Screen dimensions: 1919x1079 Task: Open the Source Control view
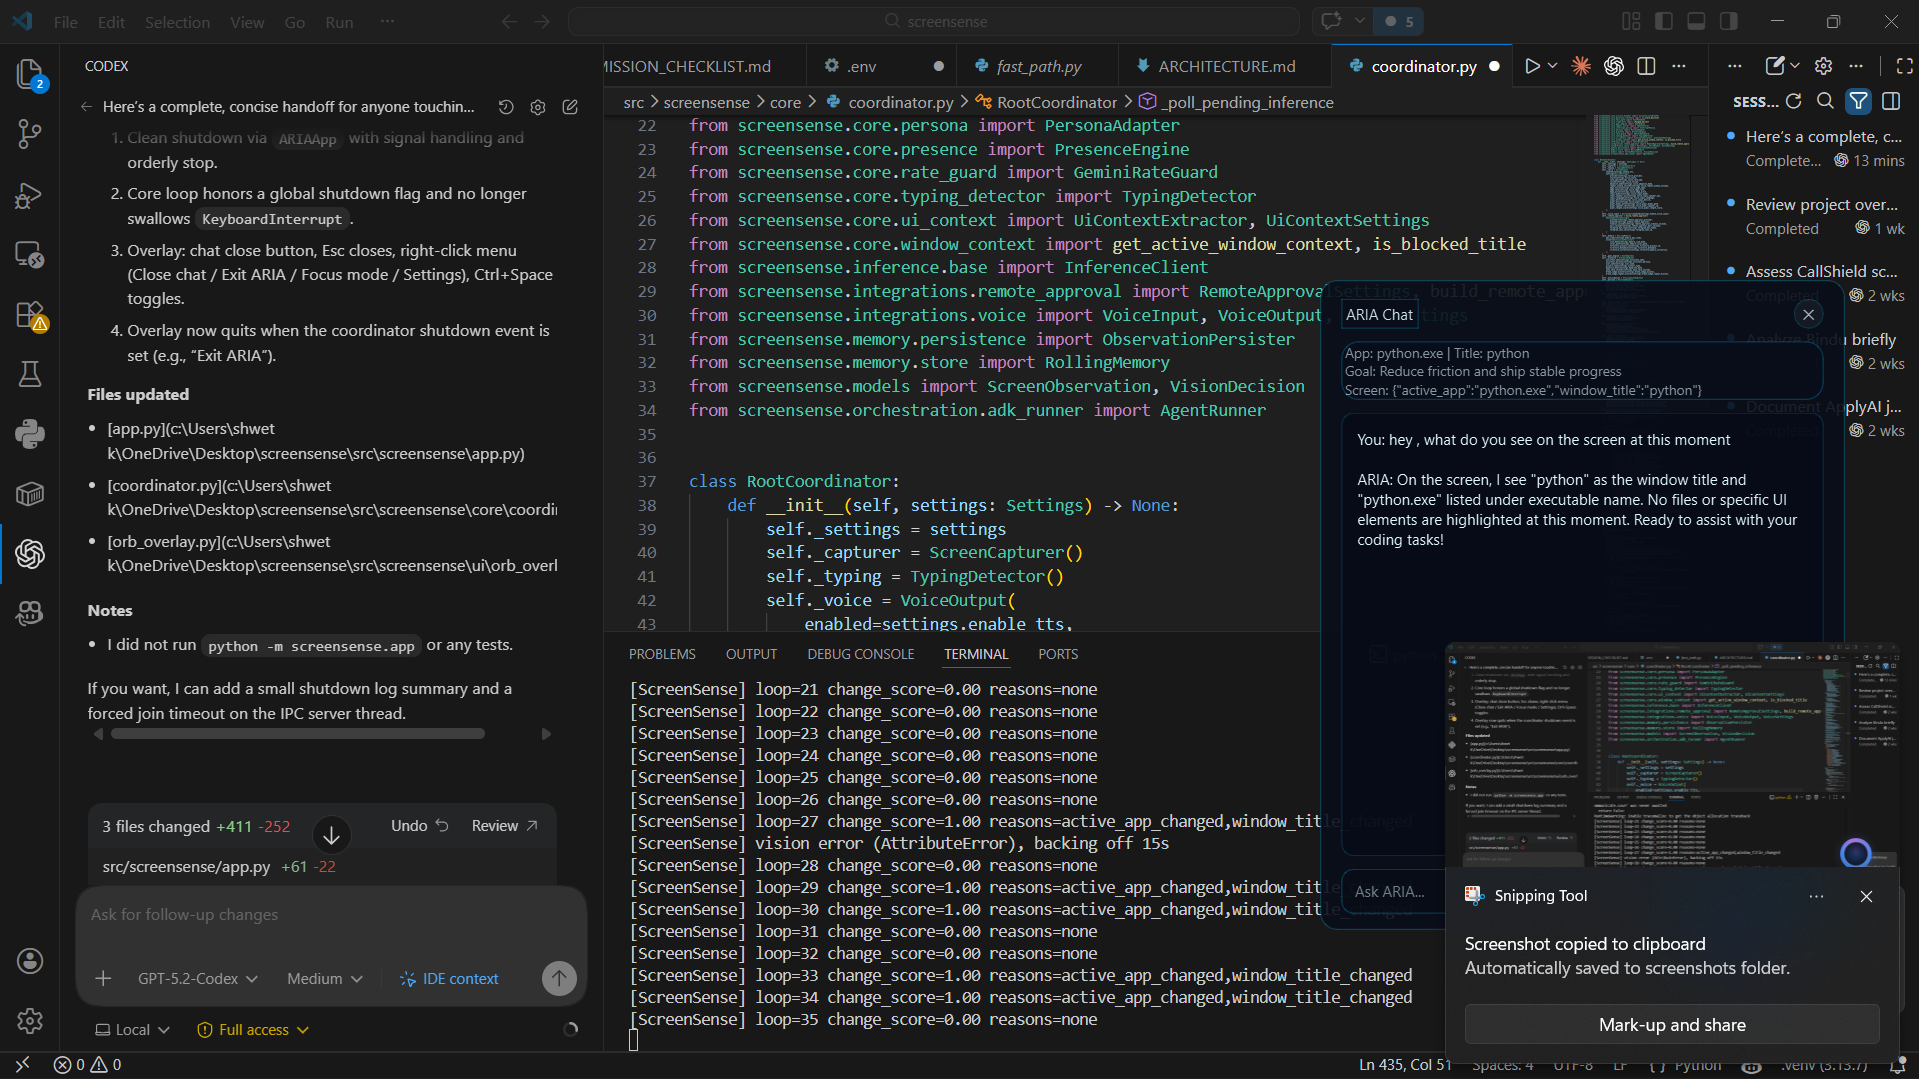[30, 134]
